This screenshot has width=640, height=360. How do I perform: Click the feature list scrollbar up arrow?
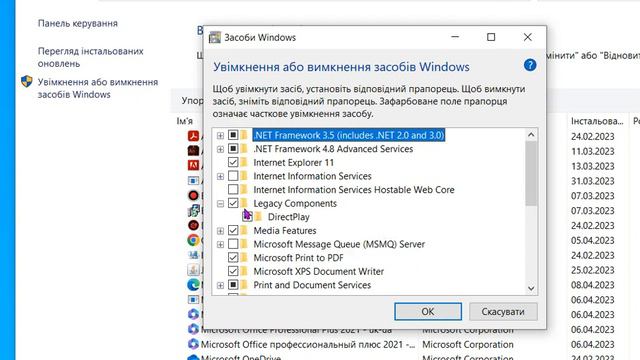pyautogui.click(x=531, y=135)
